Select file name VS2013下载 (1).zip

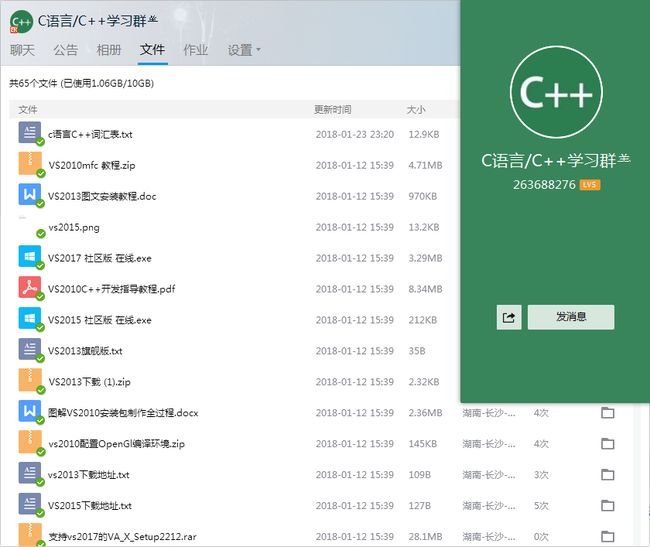pos(89,382)
